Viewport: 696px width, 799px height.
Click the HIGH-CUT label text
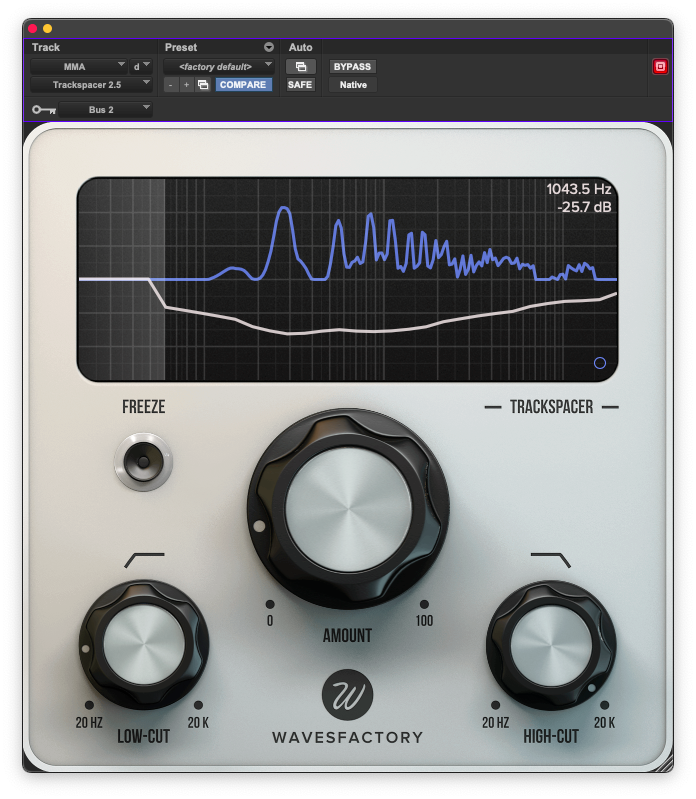point(551,736)
